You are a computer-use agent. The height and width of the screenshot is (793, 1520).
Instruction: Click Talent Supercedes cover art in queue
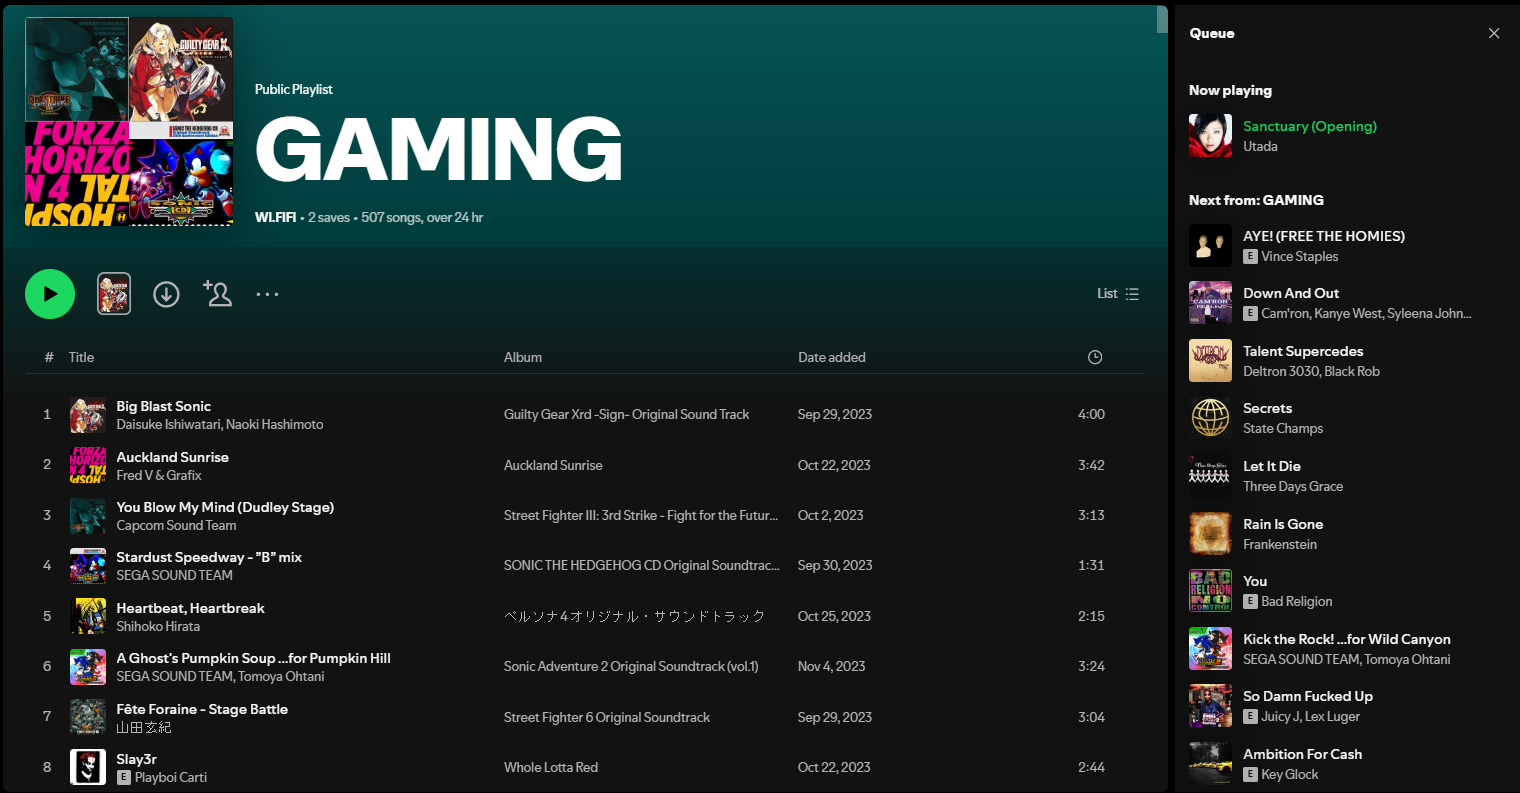[x=1210, y=360]
